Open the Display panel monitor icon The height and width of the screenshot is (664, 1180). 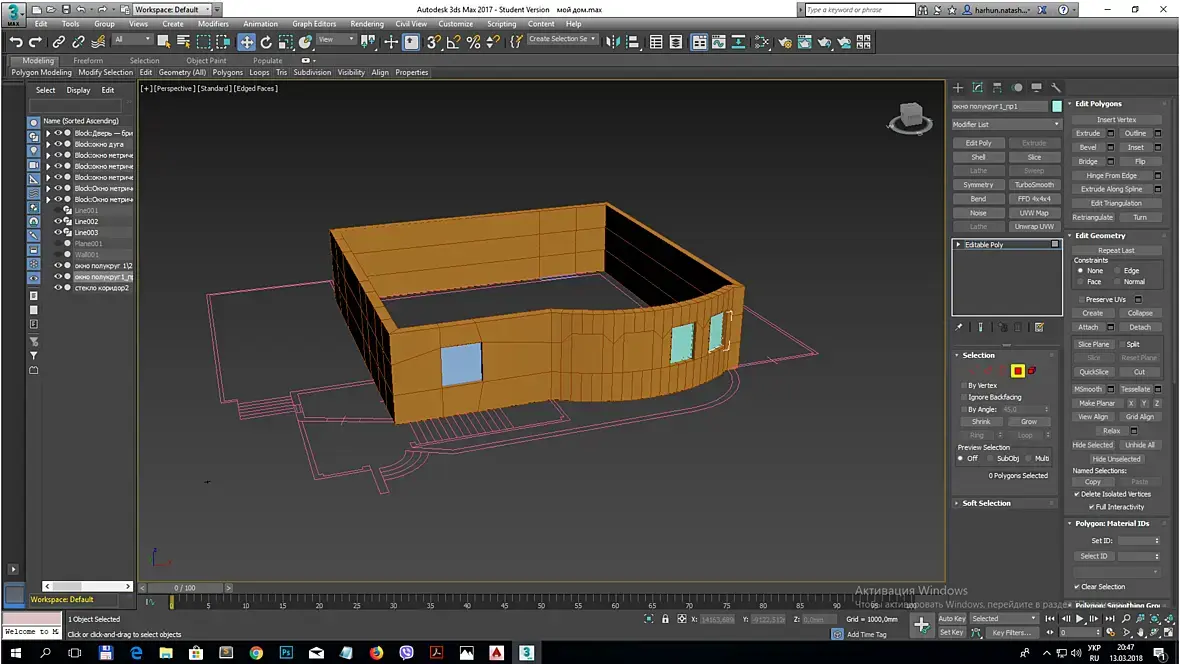click(1037, 88)
